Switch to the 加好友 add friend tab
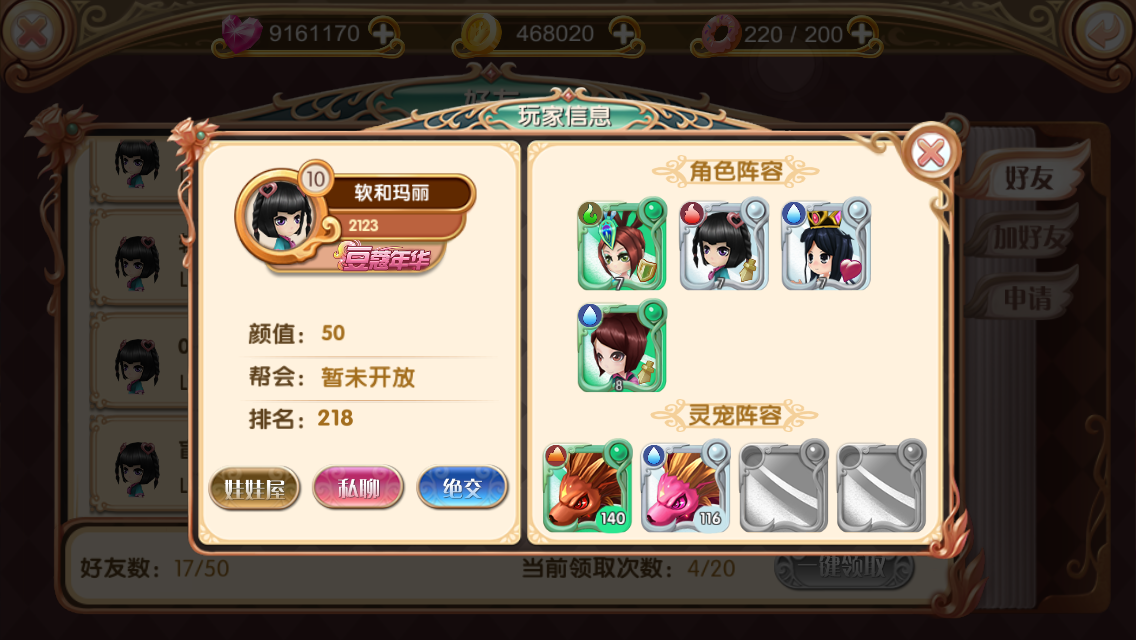This screenshot has height=640, width=1136. coord(1027,238)
